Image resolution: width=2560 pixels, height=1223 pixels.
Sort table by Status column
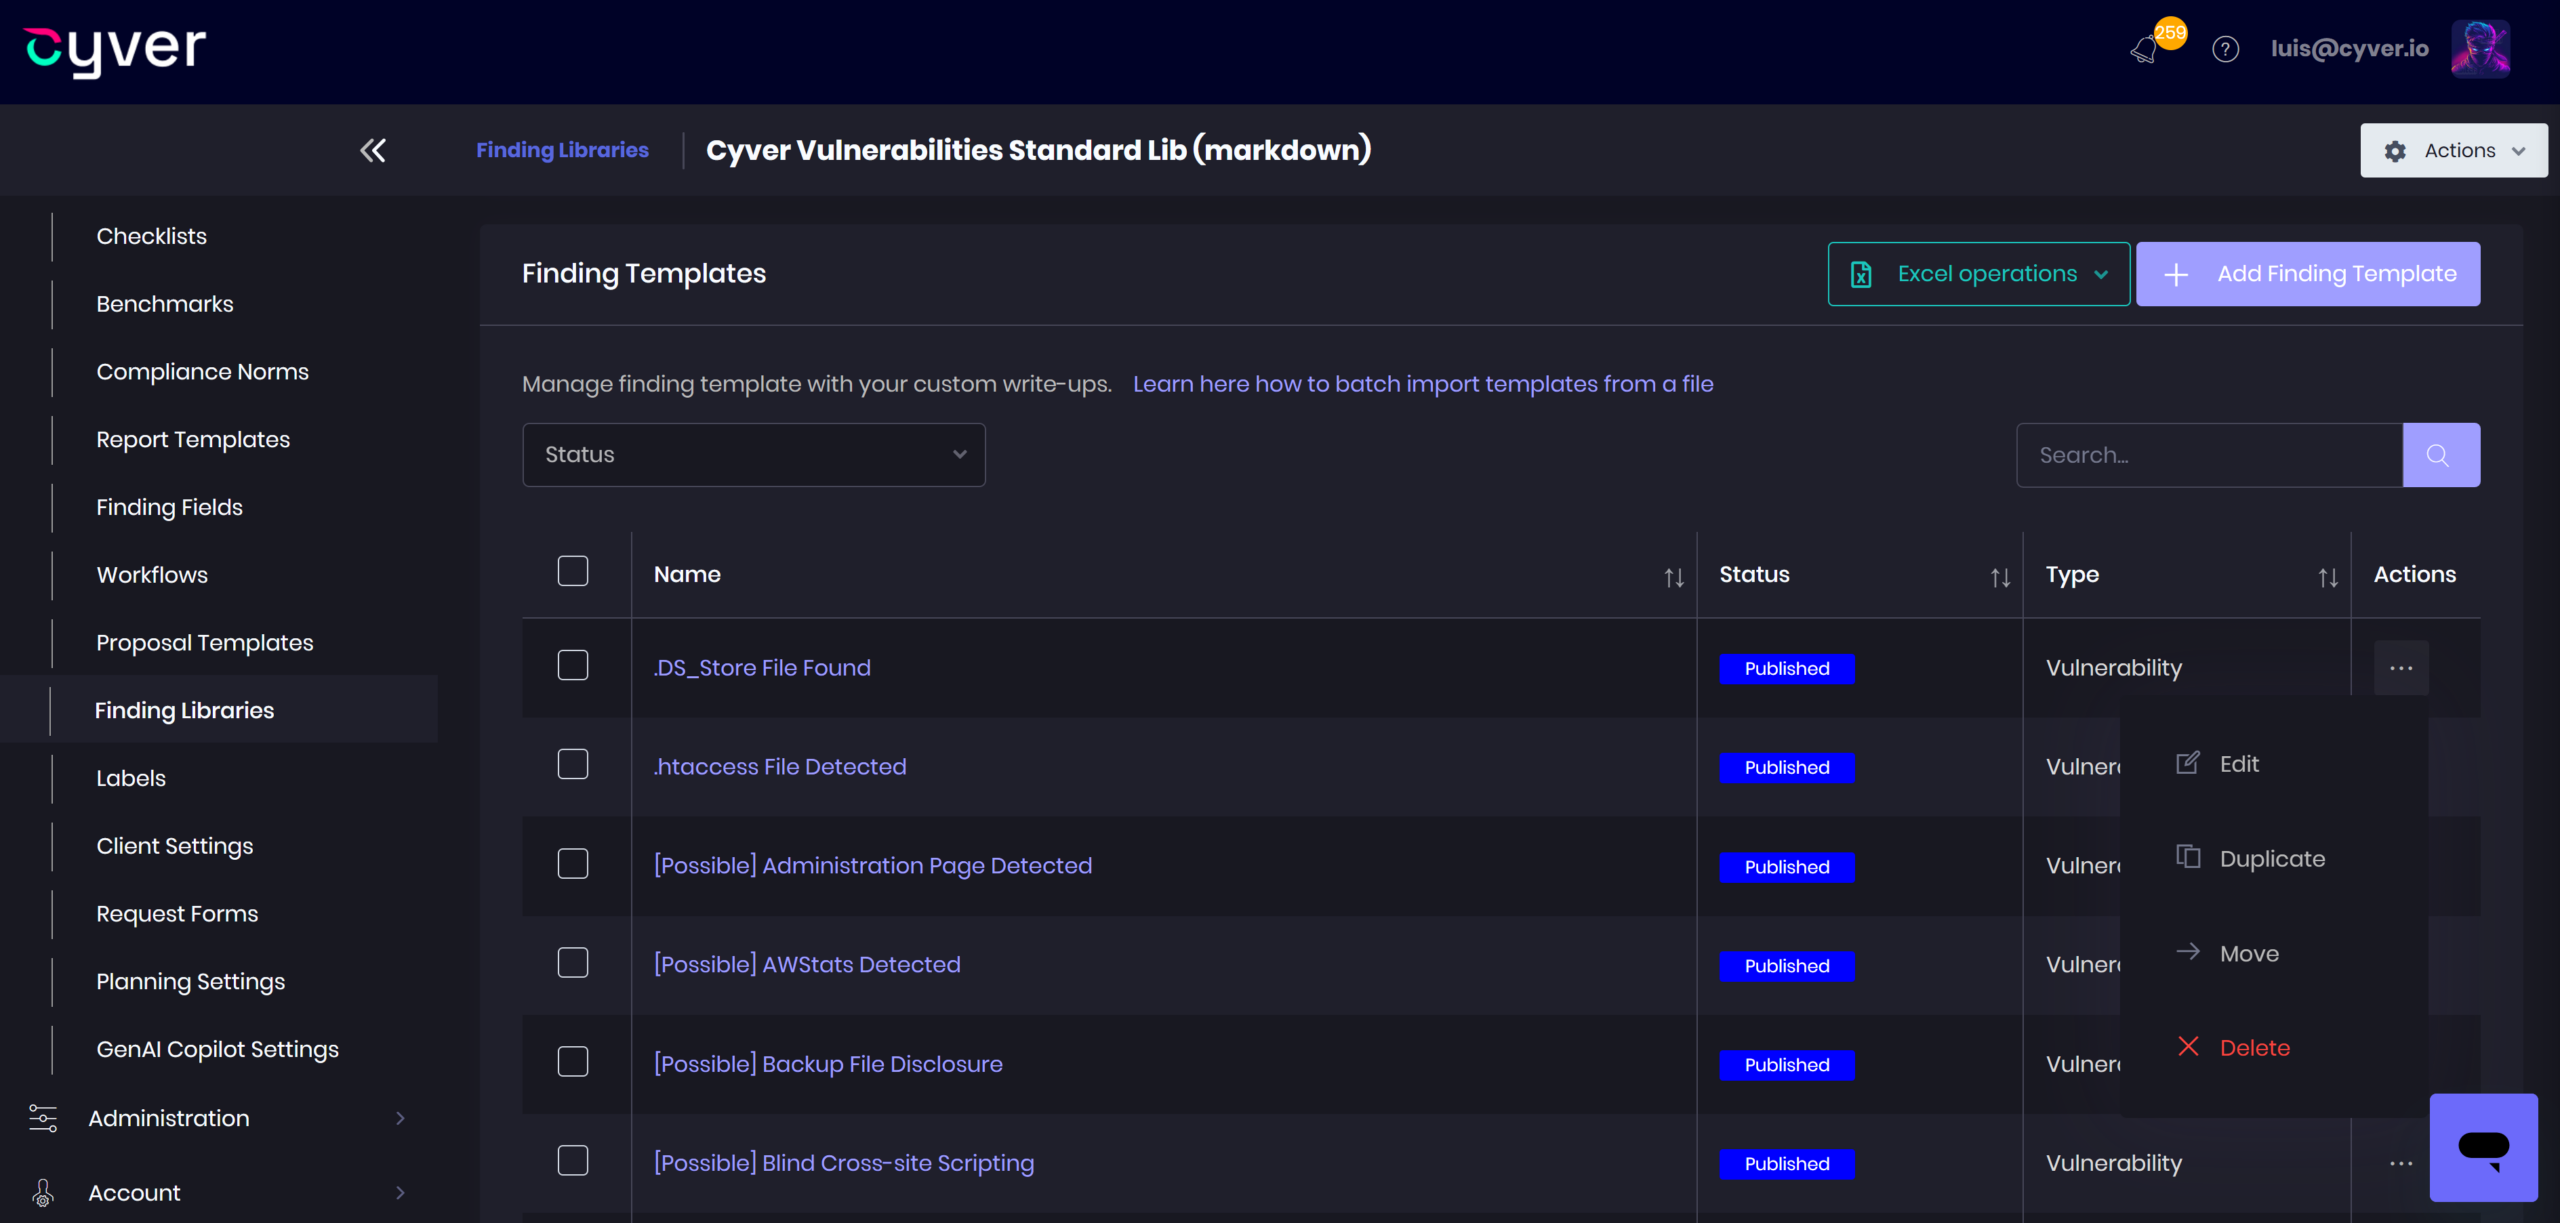click(x=2000, y=577)
